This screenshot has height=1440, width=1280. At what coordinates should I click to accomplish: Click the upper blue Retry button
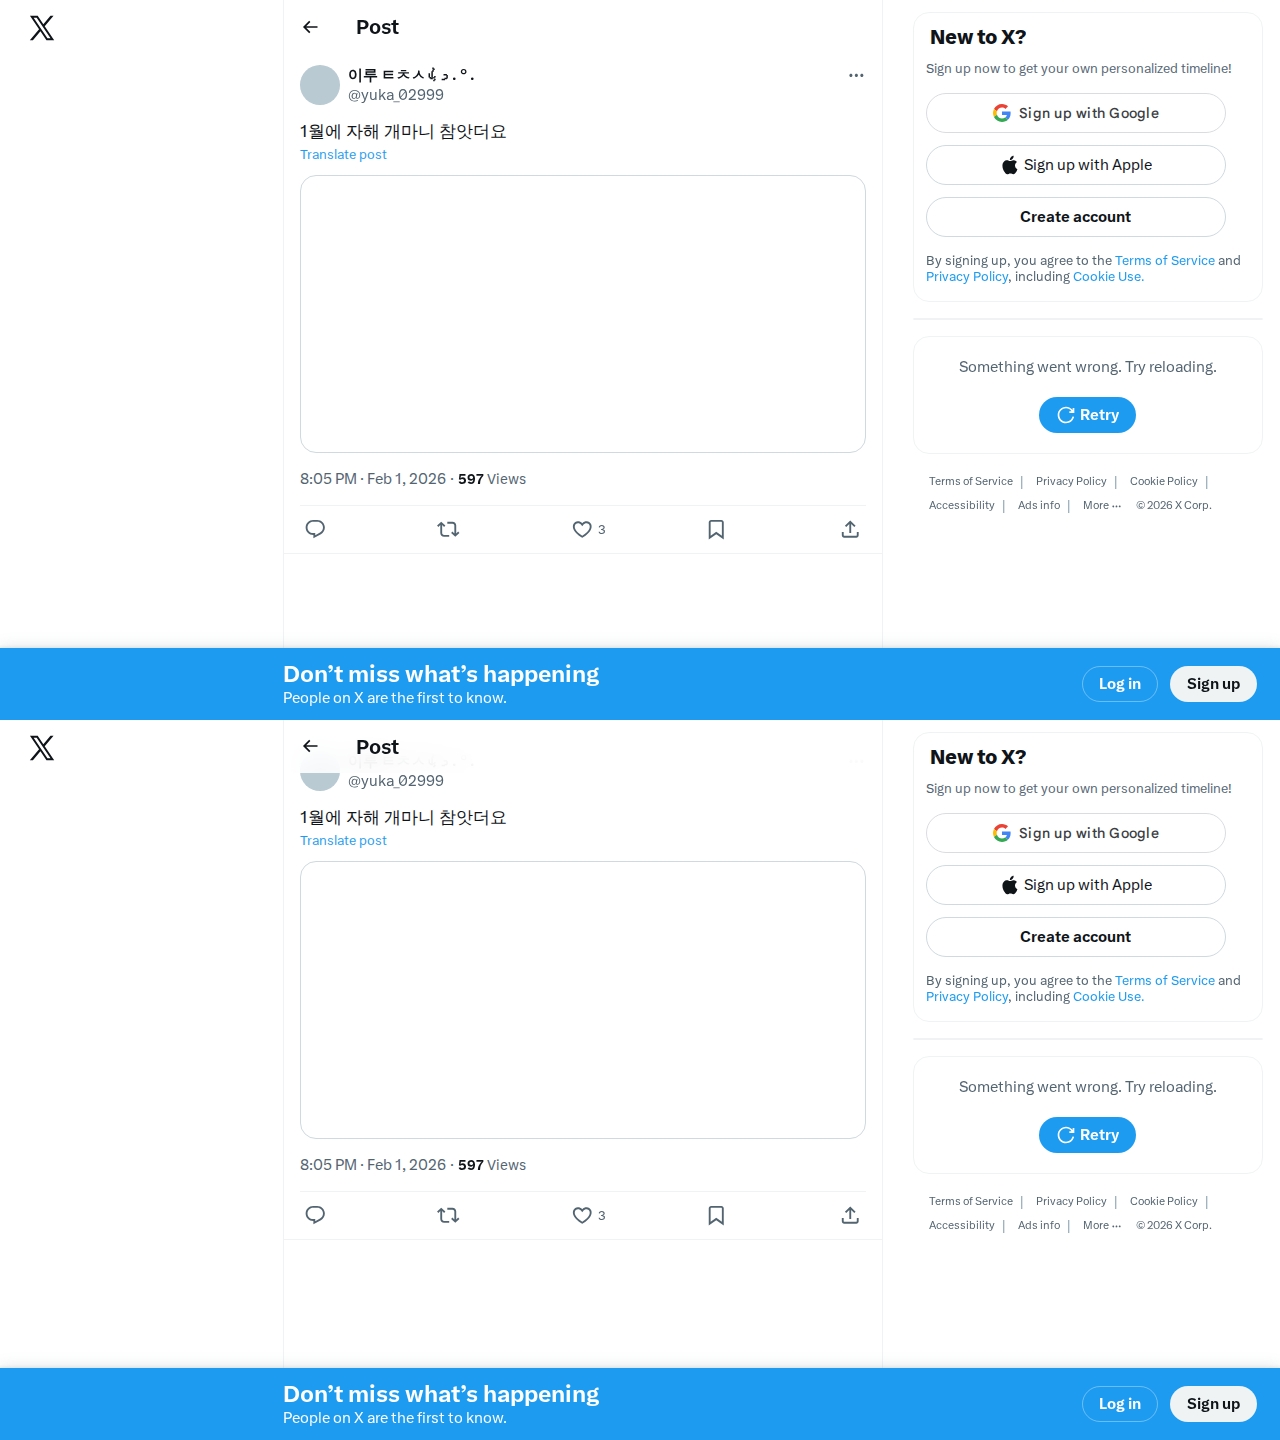1087,415
